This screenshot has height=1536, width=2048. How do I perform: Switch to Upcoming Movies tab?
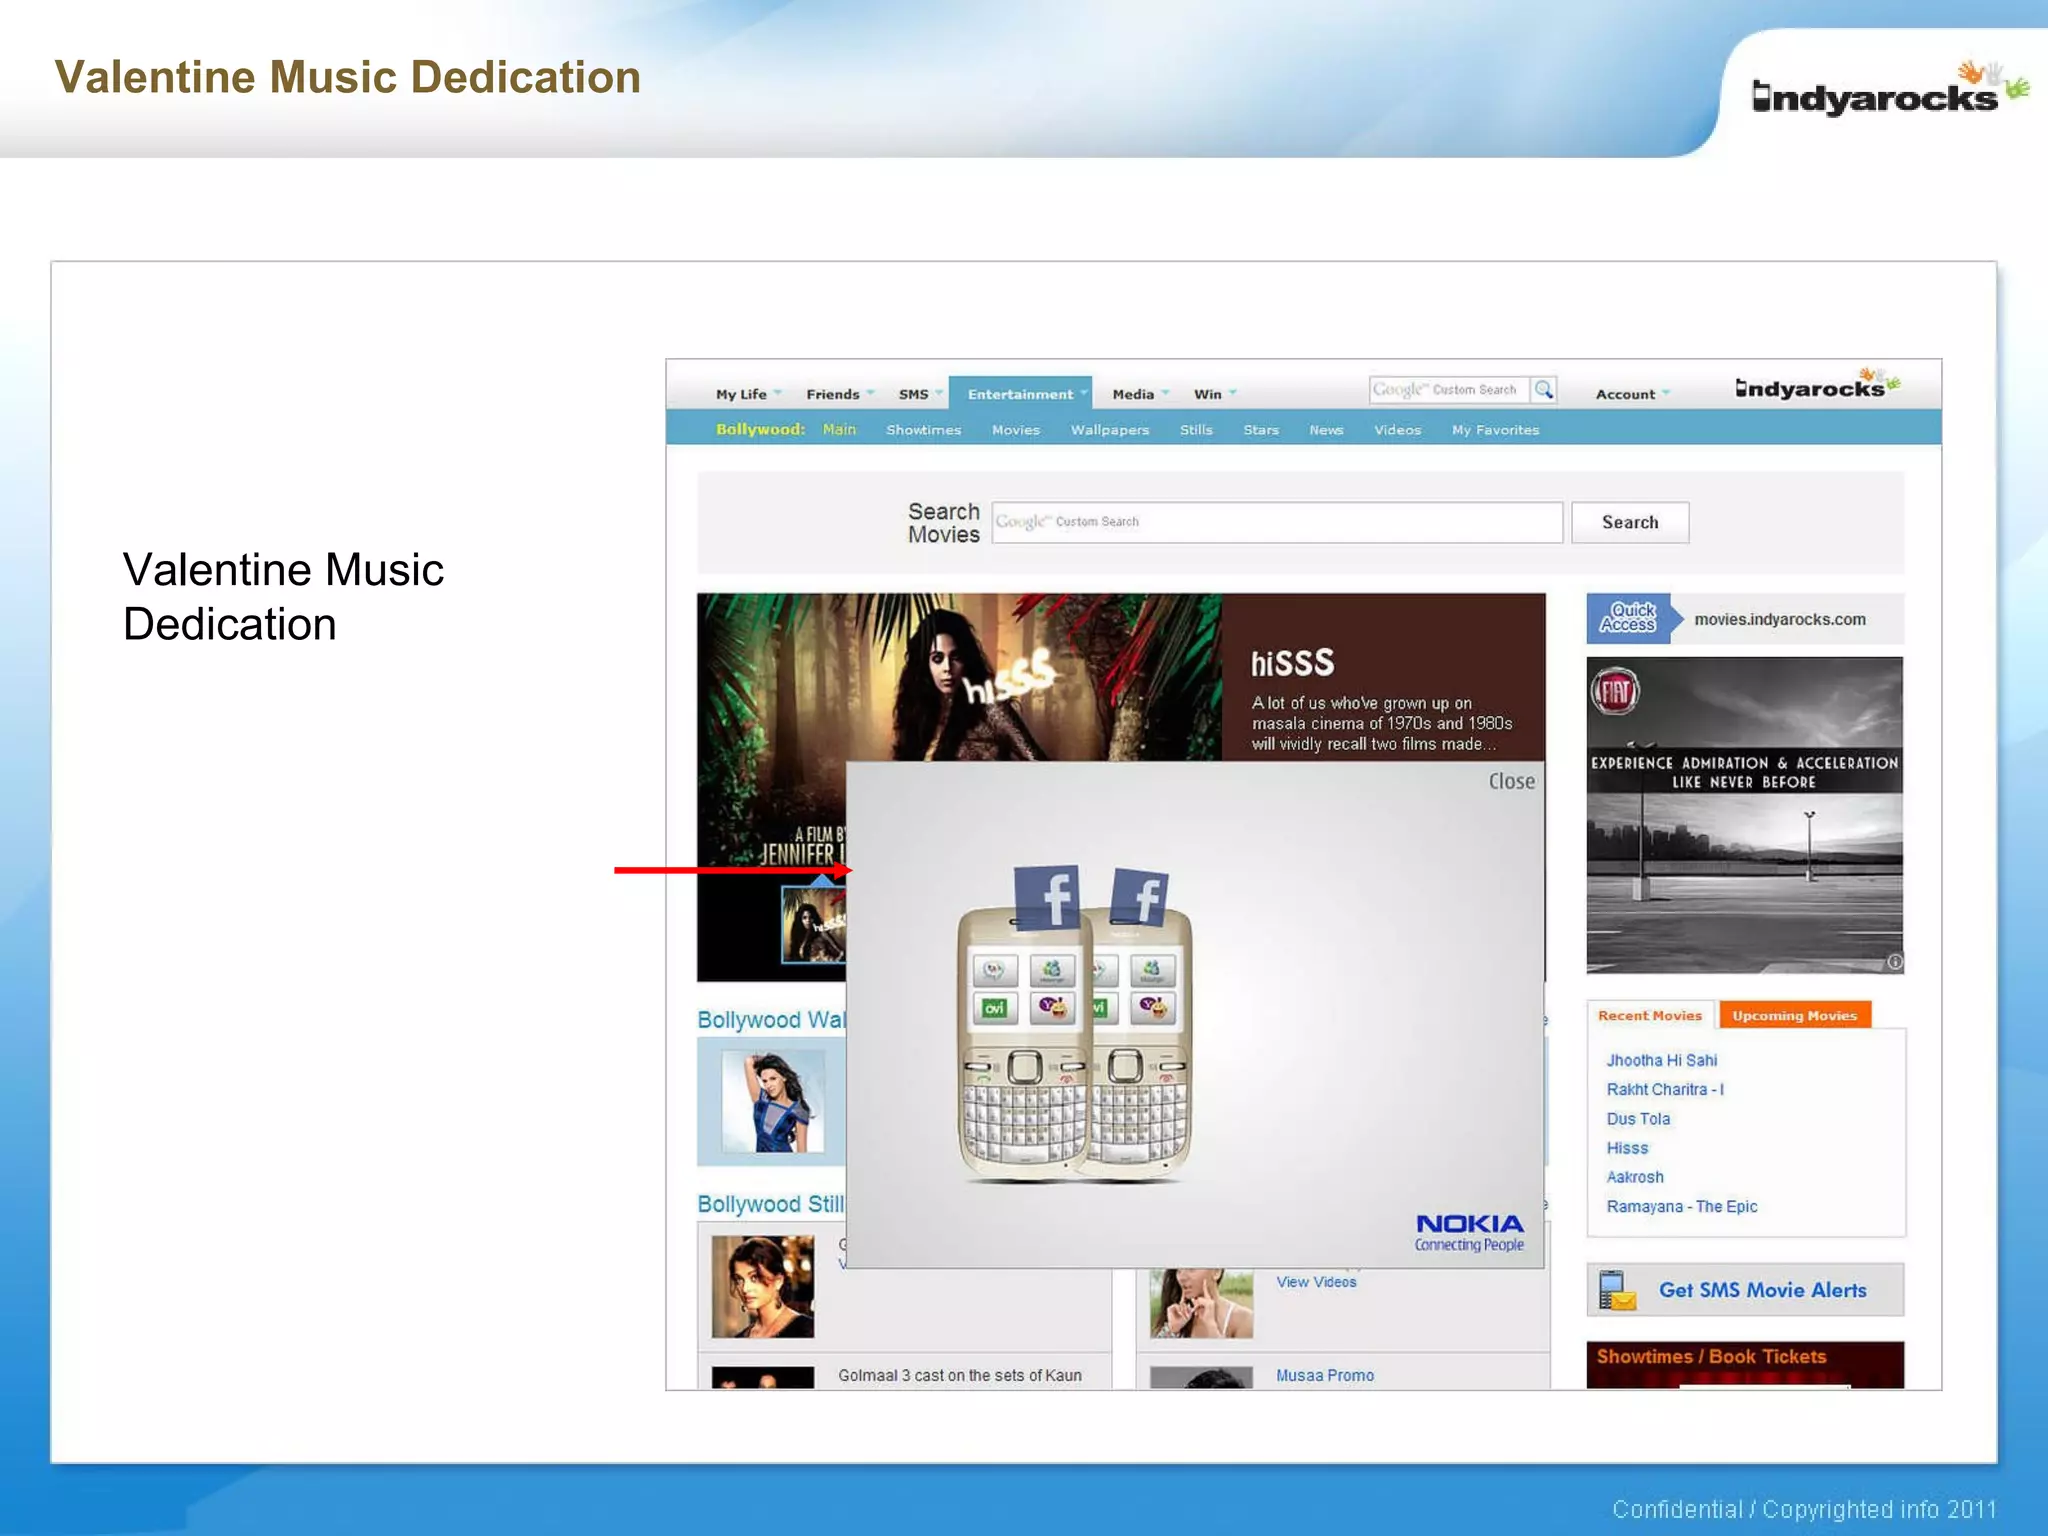[1794, 1015]
